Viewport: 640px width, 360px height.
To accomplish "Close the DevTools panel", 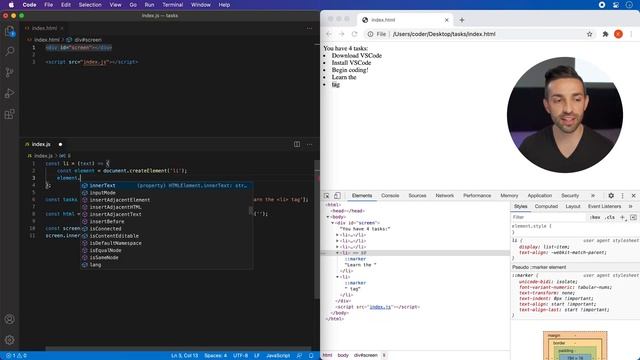I will click(633, 196).
